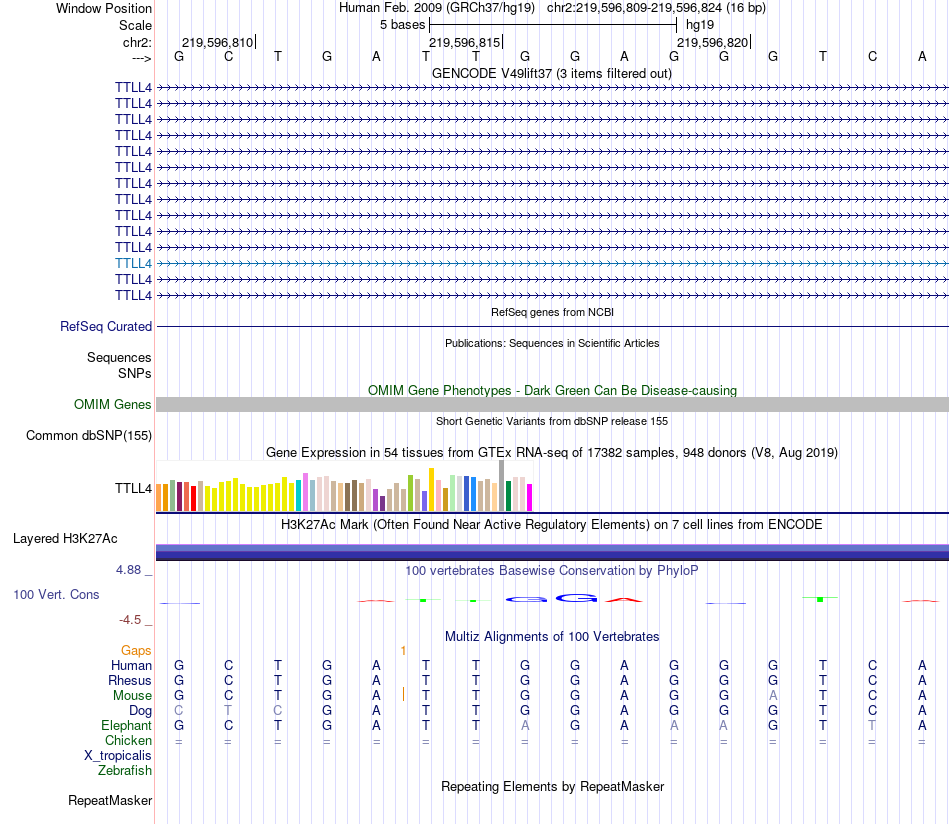Image resolution: width=950 pixels, height=824 pixels.
Task: Click the Scale label
Action: pos(136,25)
